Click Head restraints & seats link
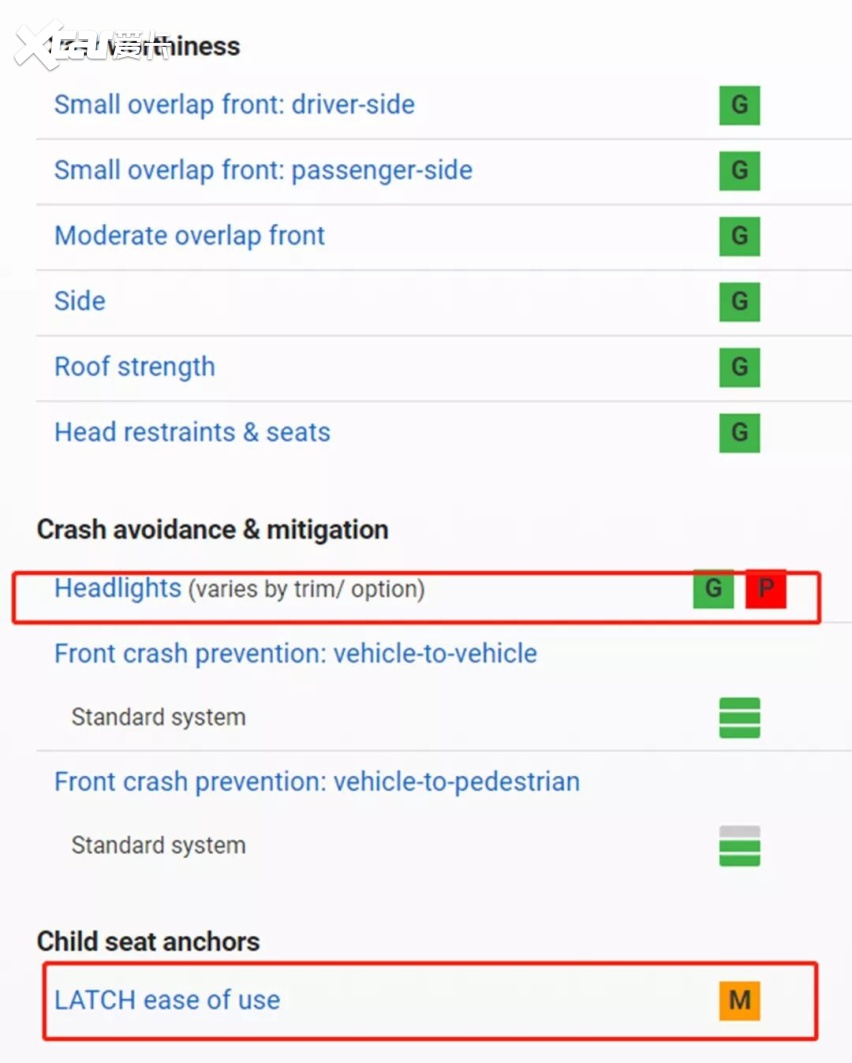Viewport: 852px width, 1063px height. click(192, 433)
